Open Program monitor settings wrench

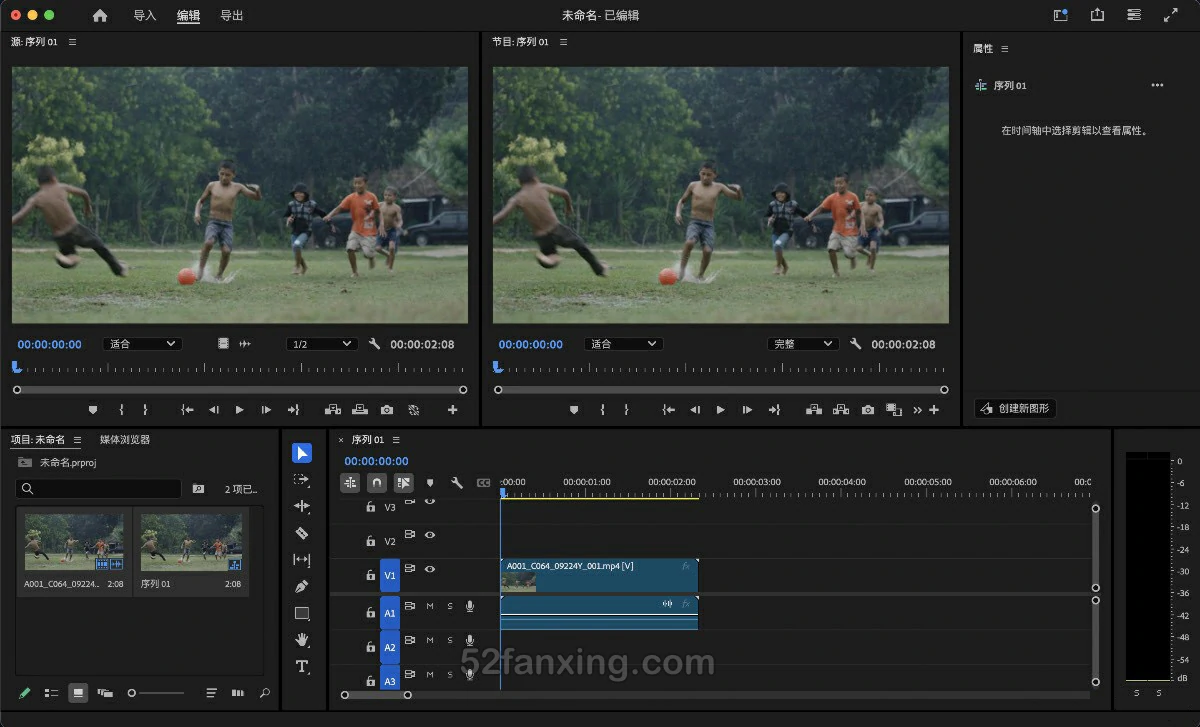tap(856, 344)
